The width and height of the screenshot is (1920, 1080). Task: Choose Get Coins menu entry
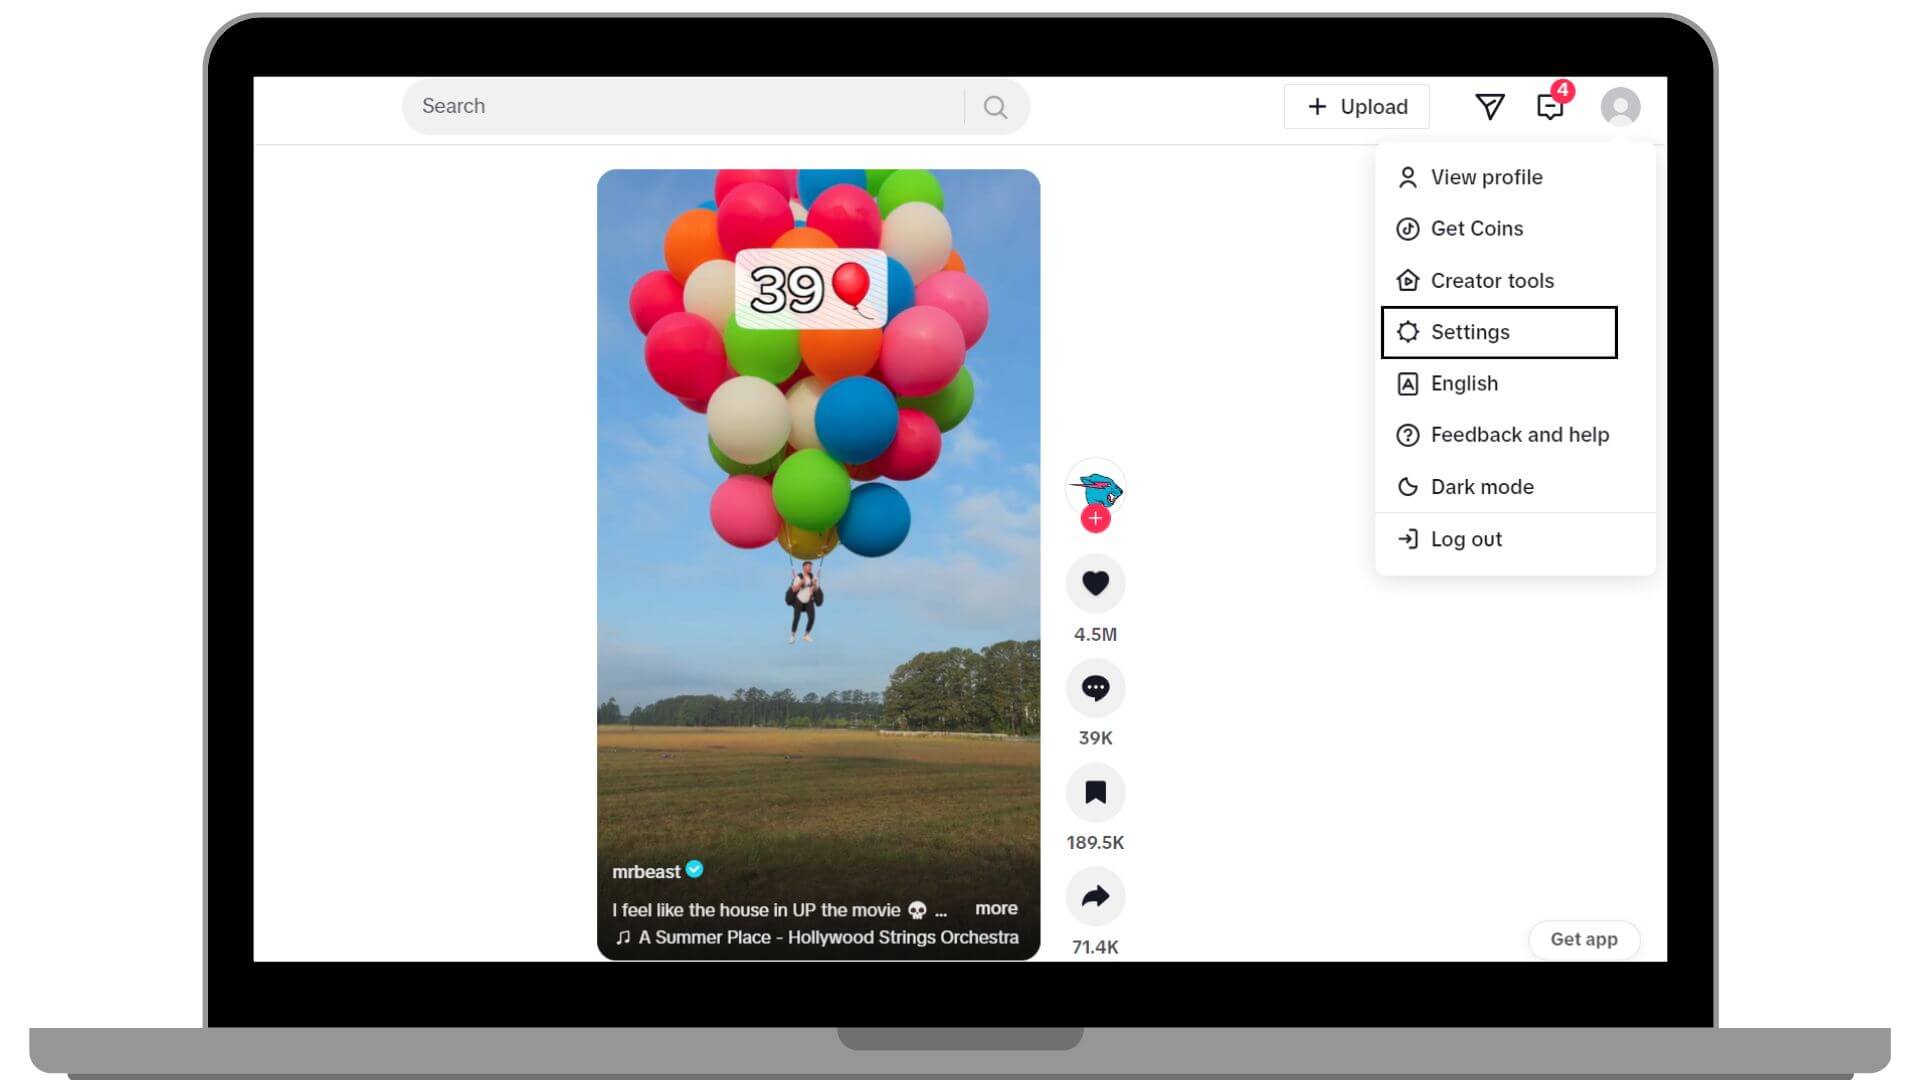point(1515,229)
